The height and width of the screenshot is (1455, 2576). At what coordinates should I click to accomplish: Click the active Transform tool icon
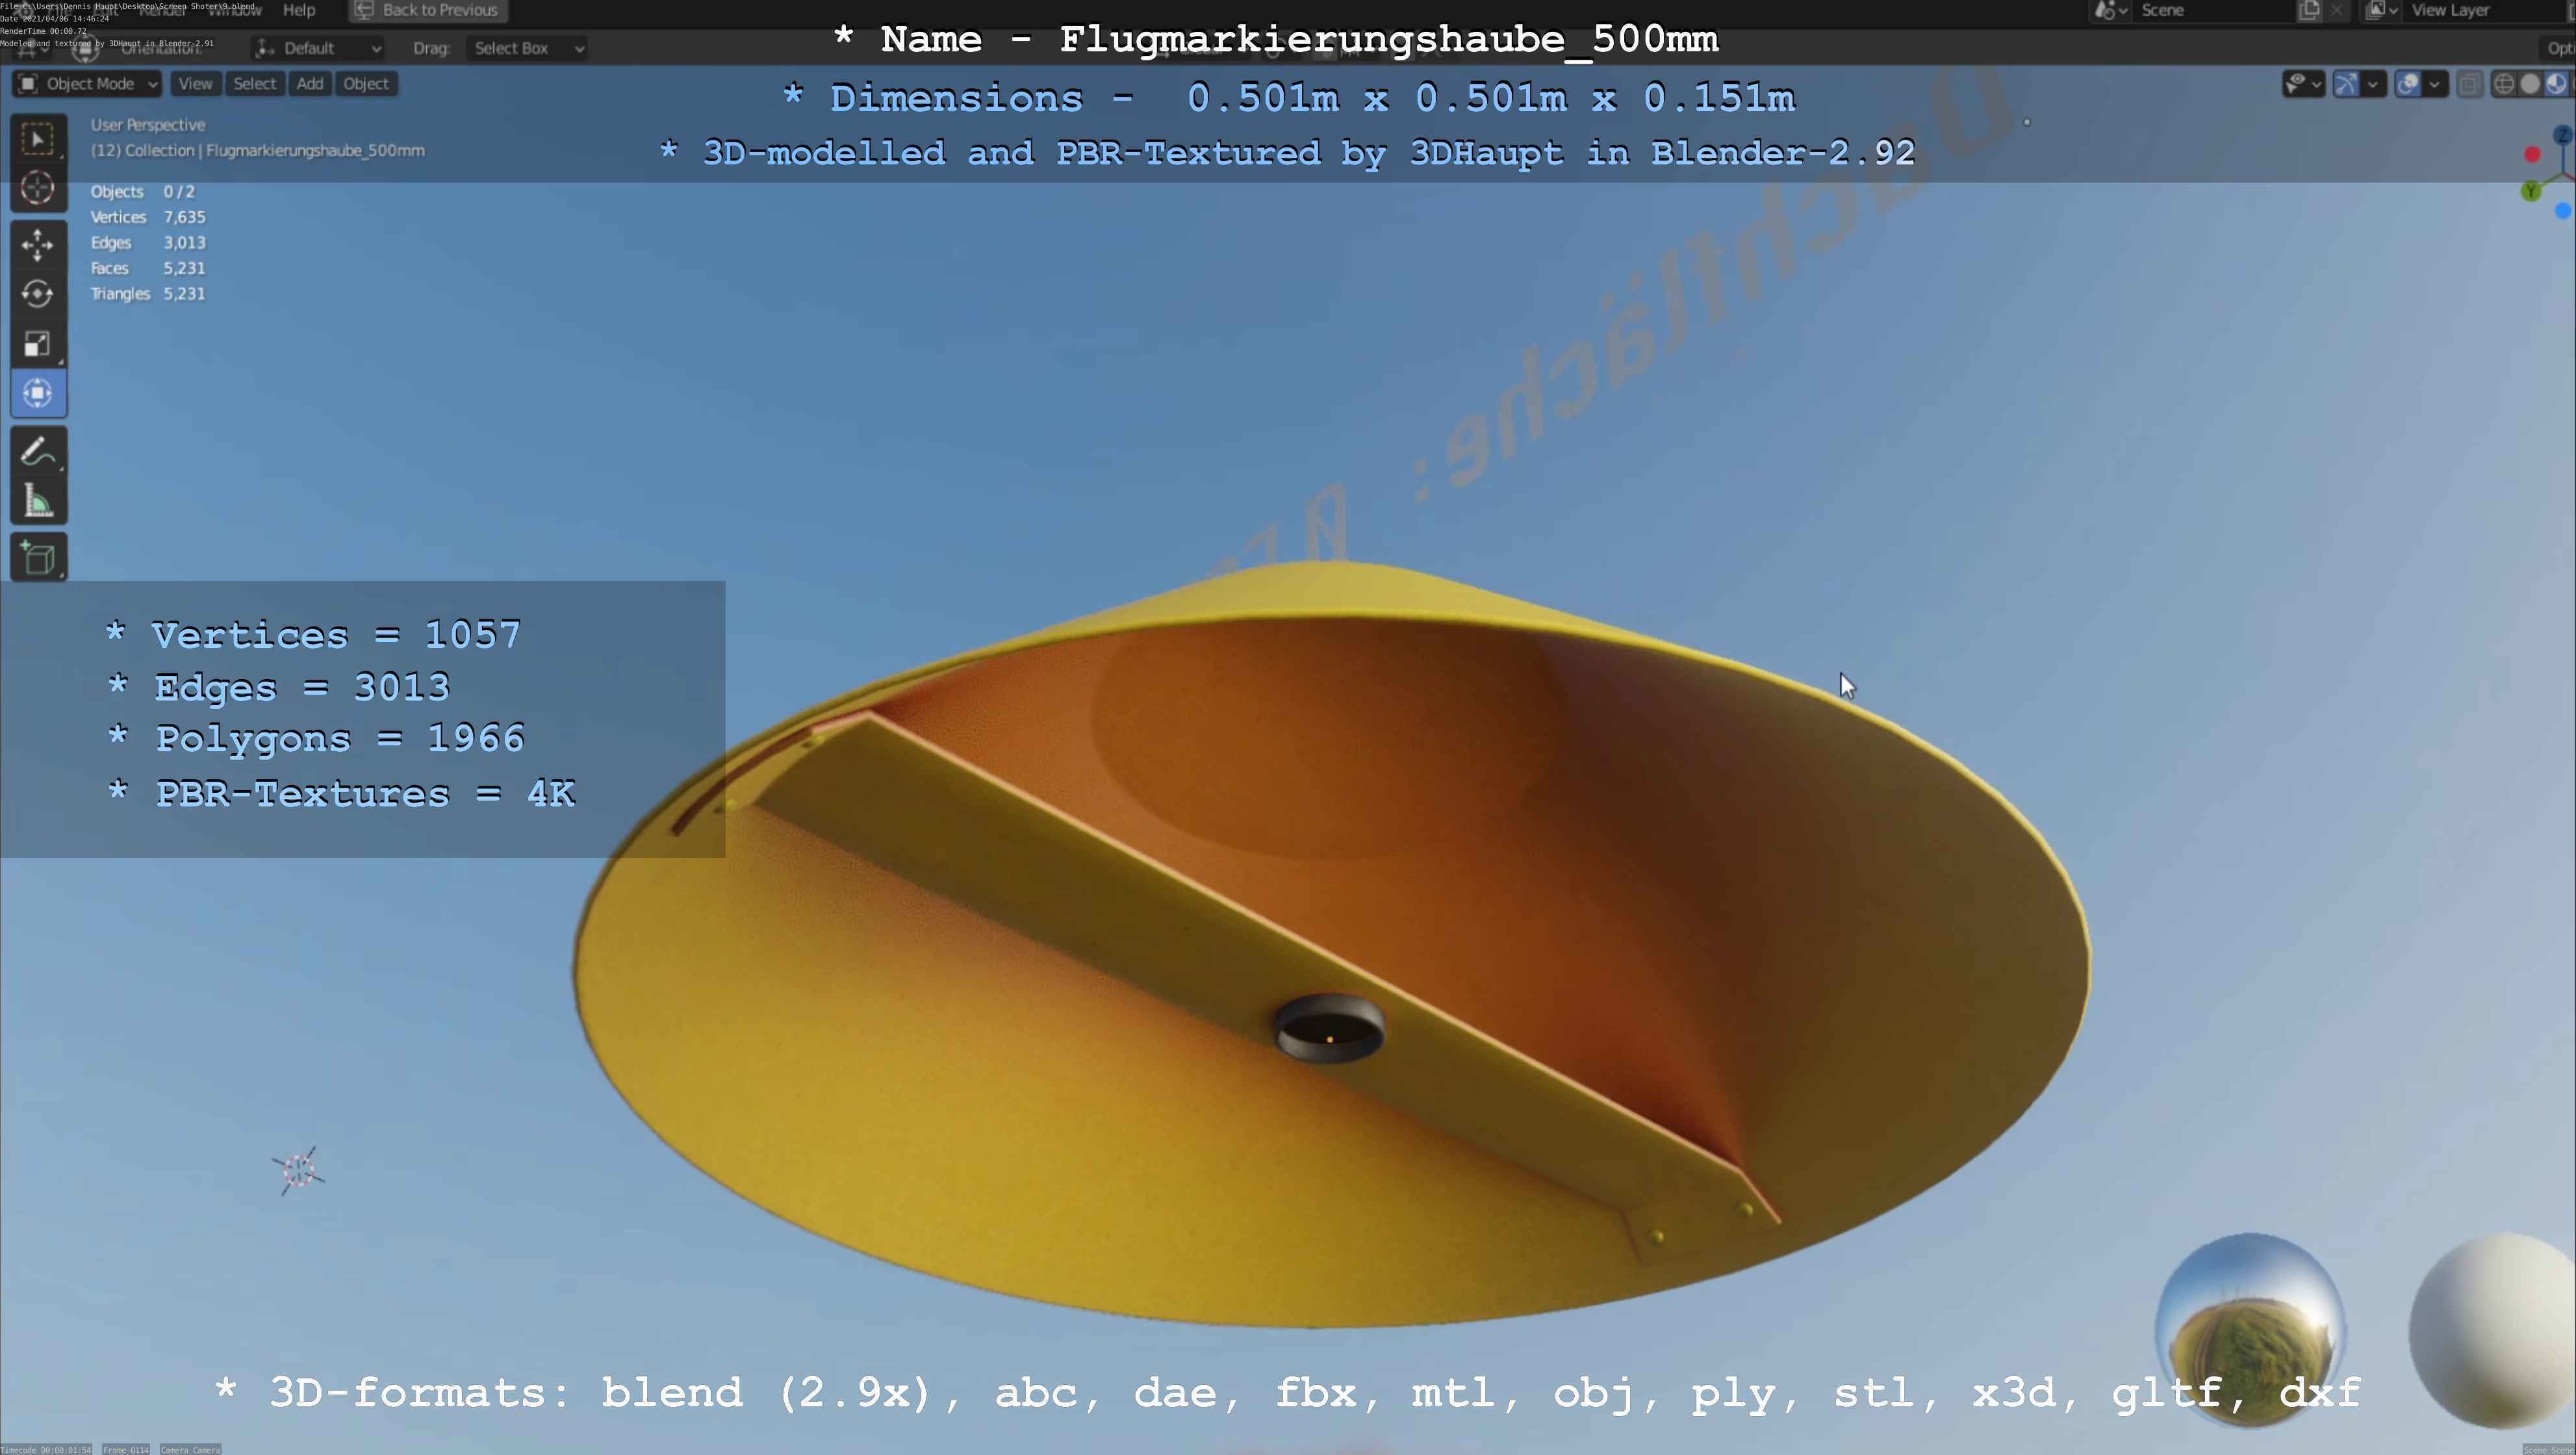tap(38, 393)
